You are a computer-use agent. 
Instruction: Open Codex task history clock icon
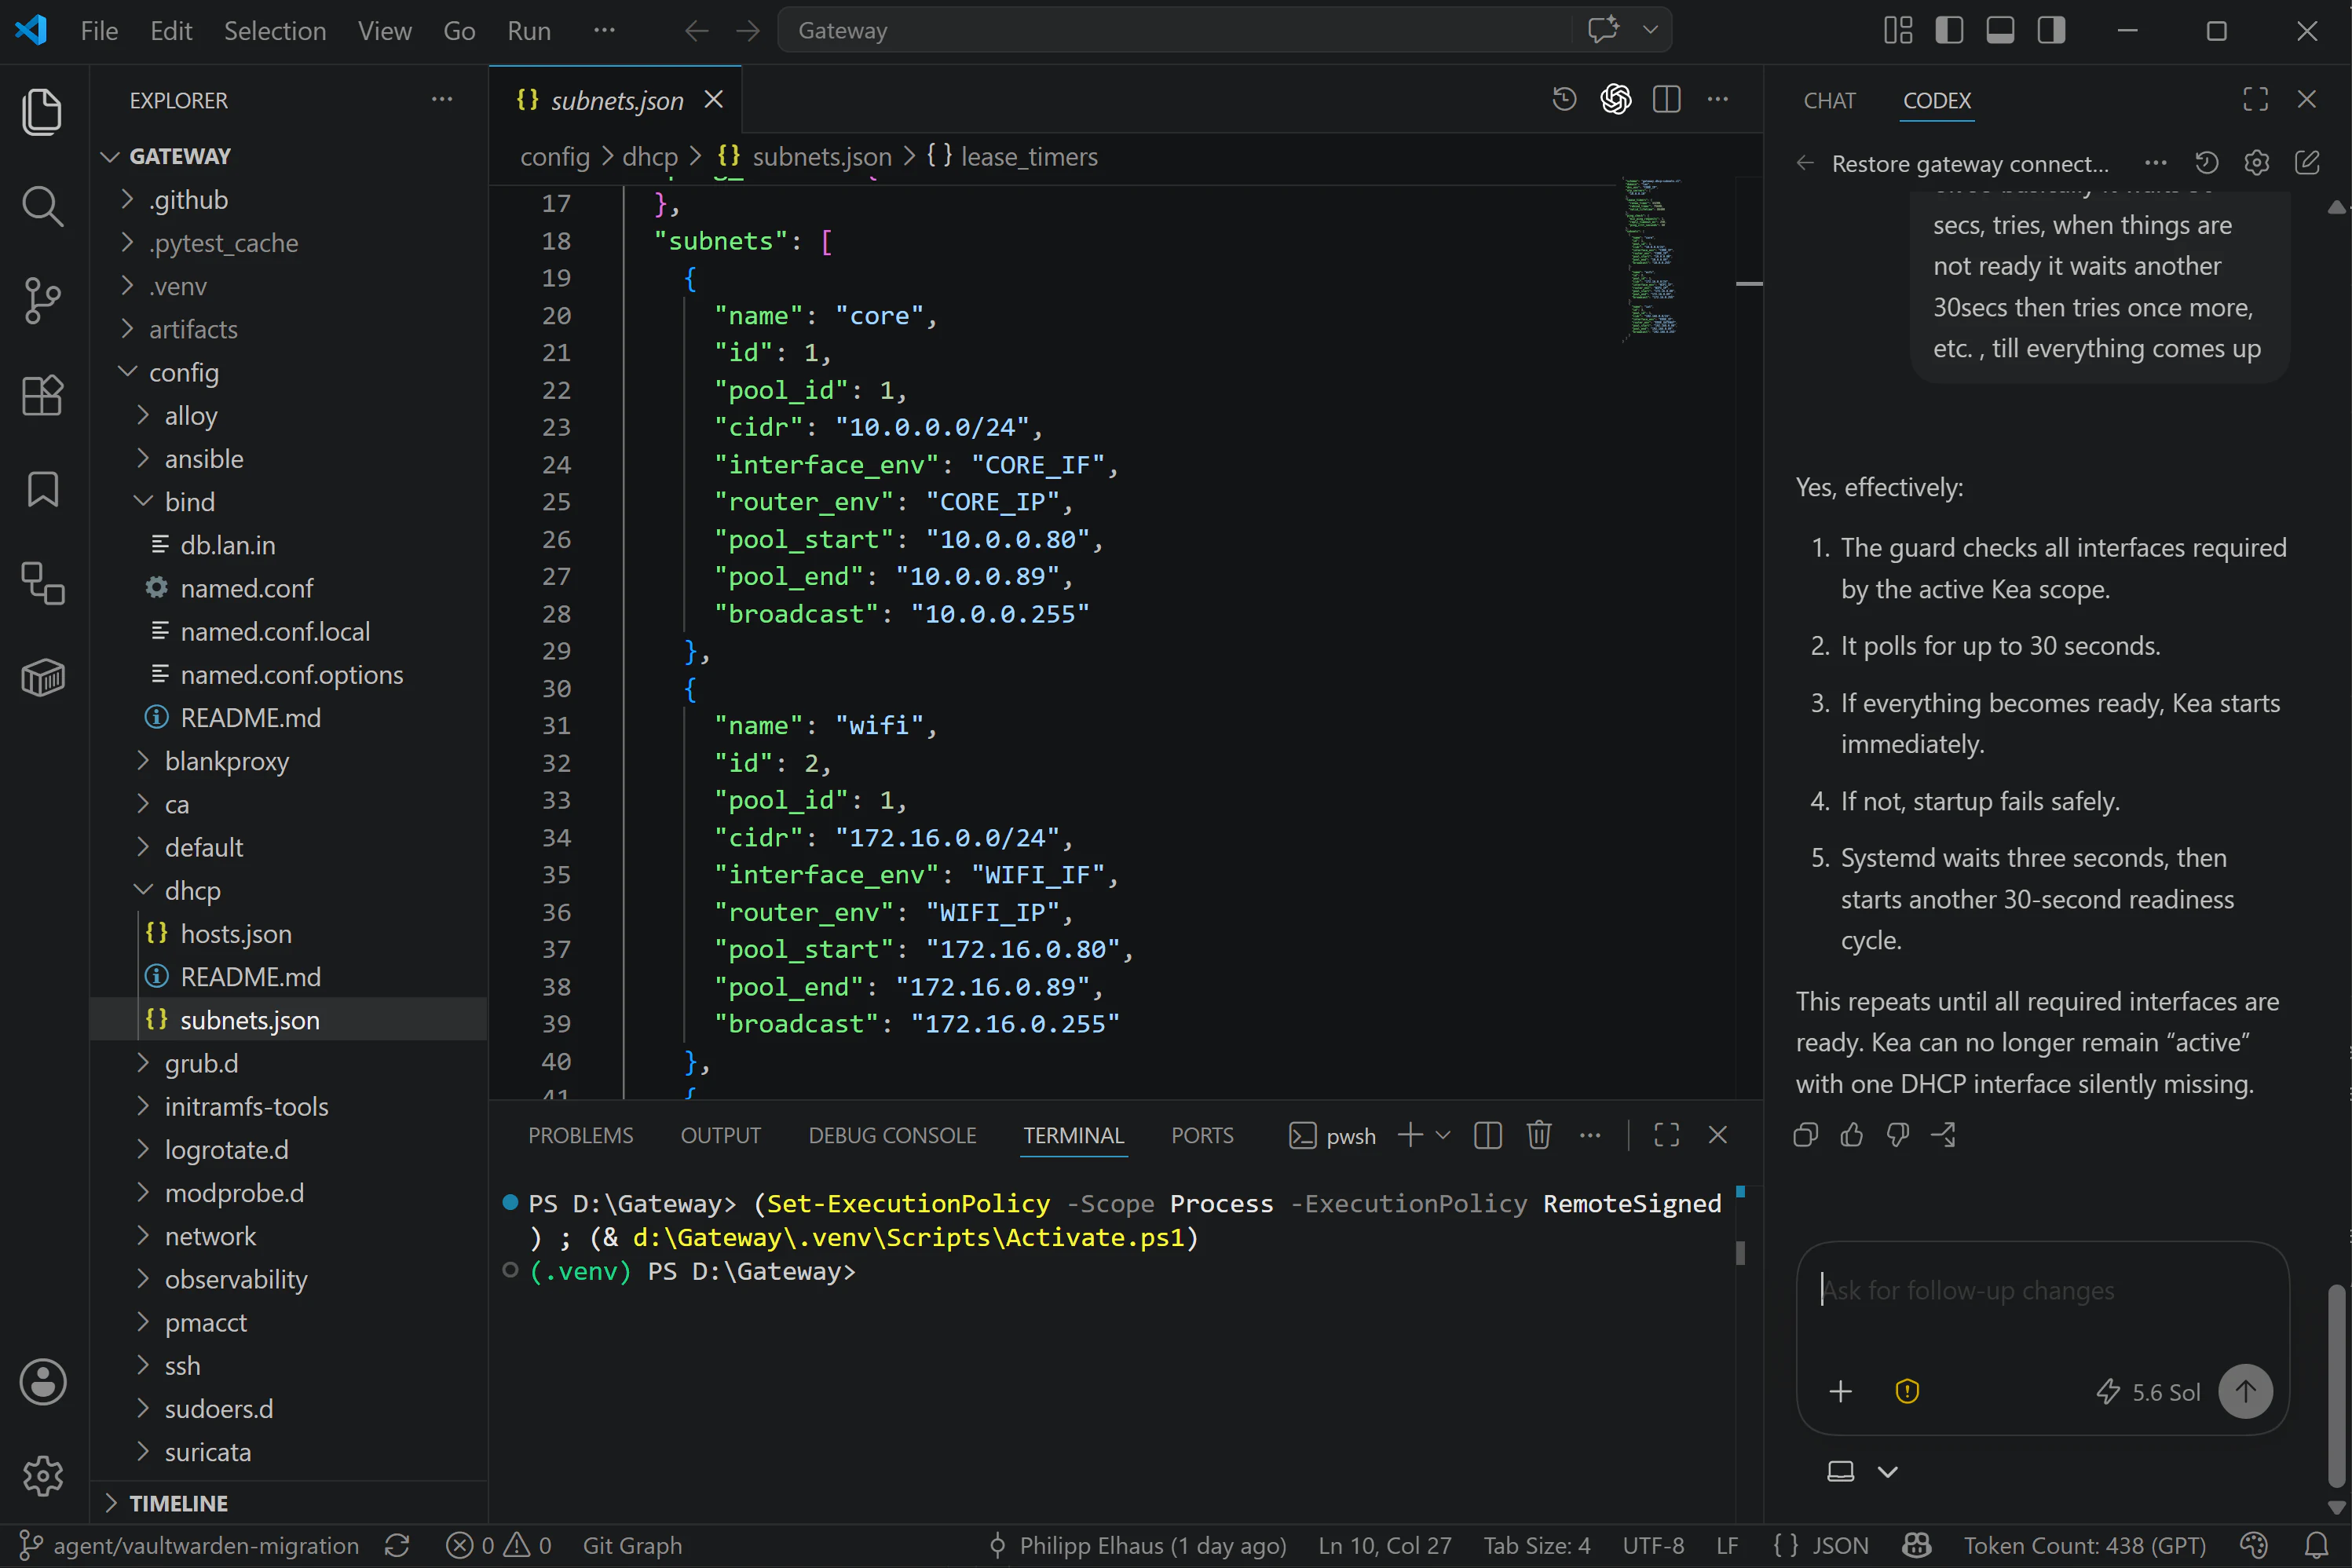(x=2206, y=163)
